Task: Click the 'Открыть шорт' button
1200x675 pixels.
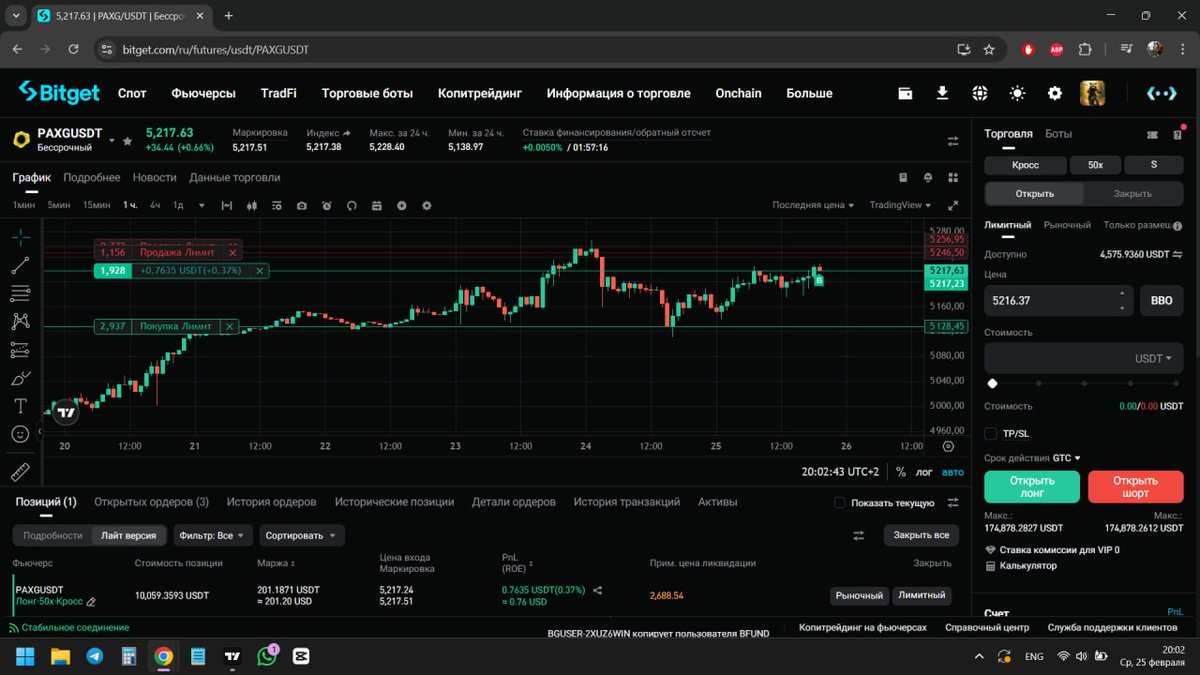Action: pyautogui.click(x=1135, y=487)
